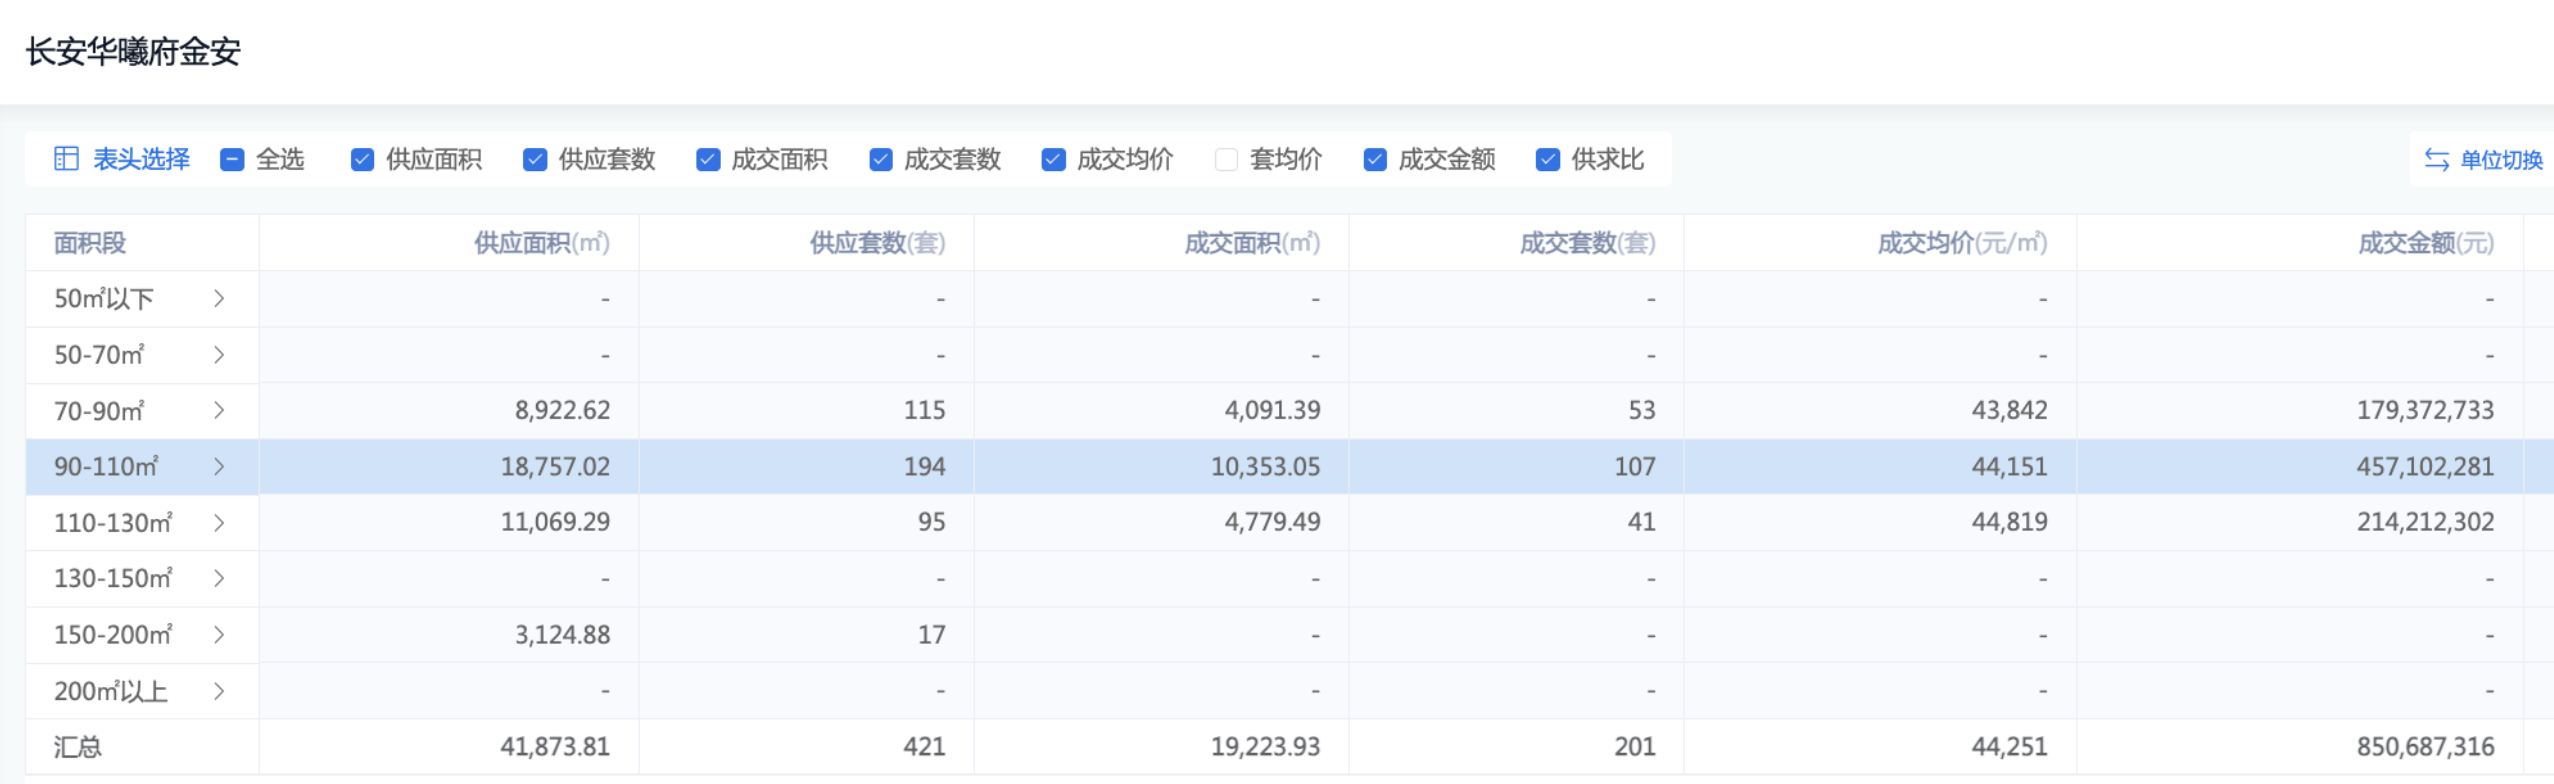This screenshot has width=2554, height=784.
Task: Click the 成交金额 value 457,102,281 cell
Action: (2424, 467)
